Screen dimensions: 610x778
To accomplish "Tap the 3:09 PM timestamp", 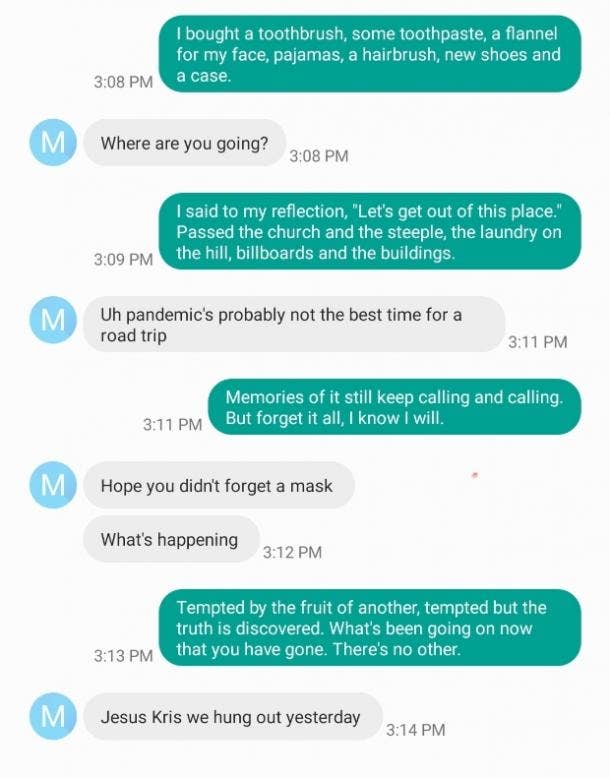I will pyautogui.click(x=124, y=259).
